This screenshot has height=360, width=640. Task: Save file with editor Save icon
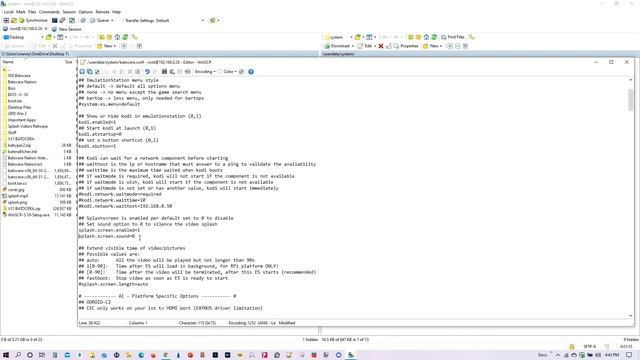click(82, 71)
